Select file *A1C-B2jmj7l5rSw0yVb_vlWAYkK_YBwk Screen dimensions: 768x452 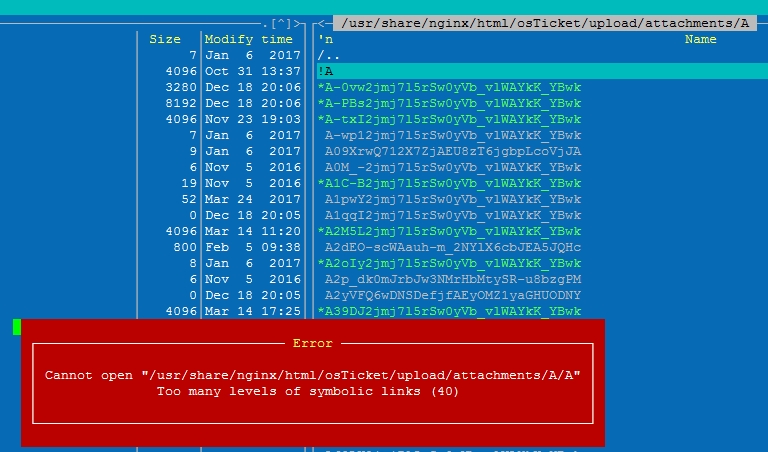click(x=449, y=184)
